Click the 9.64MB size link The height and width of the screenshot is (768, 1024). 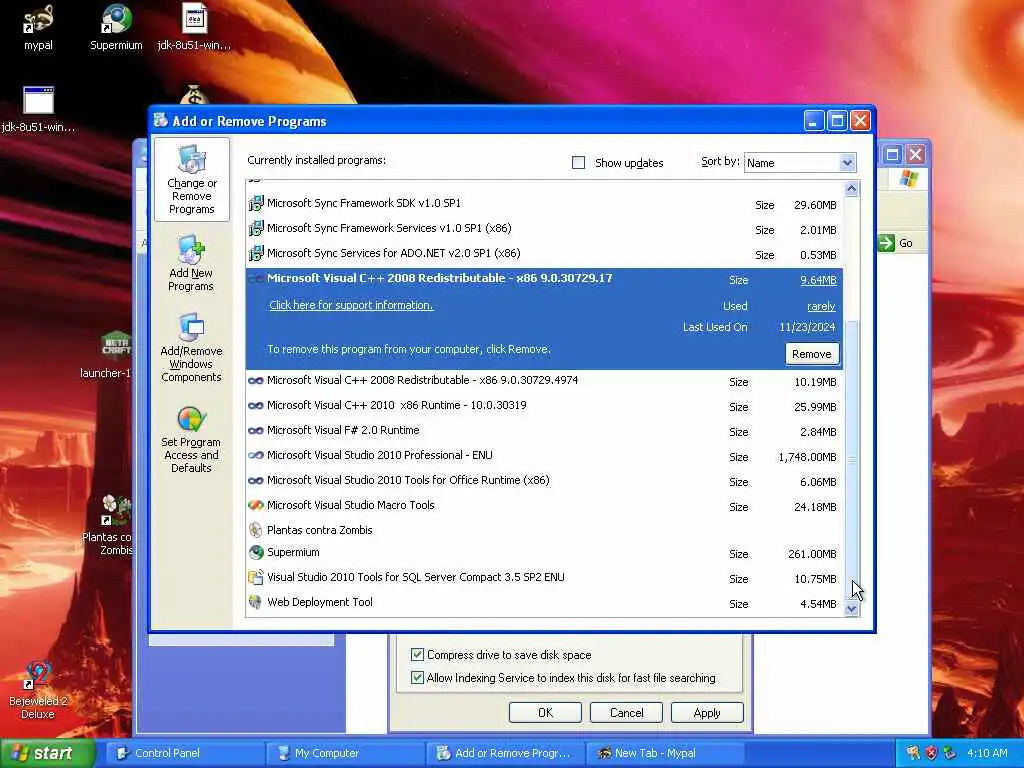[x=818, y=280]
